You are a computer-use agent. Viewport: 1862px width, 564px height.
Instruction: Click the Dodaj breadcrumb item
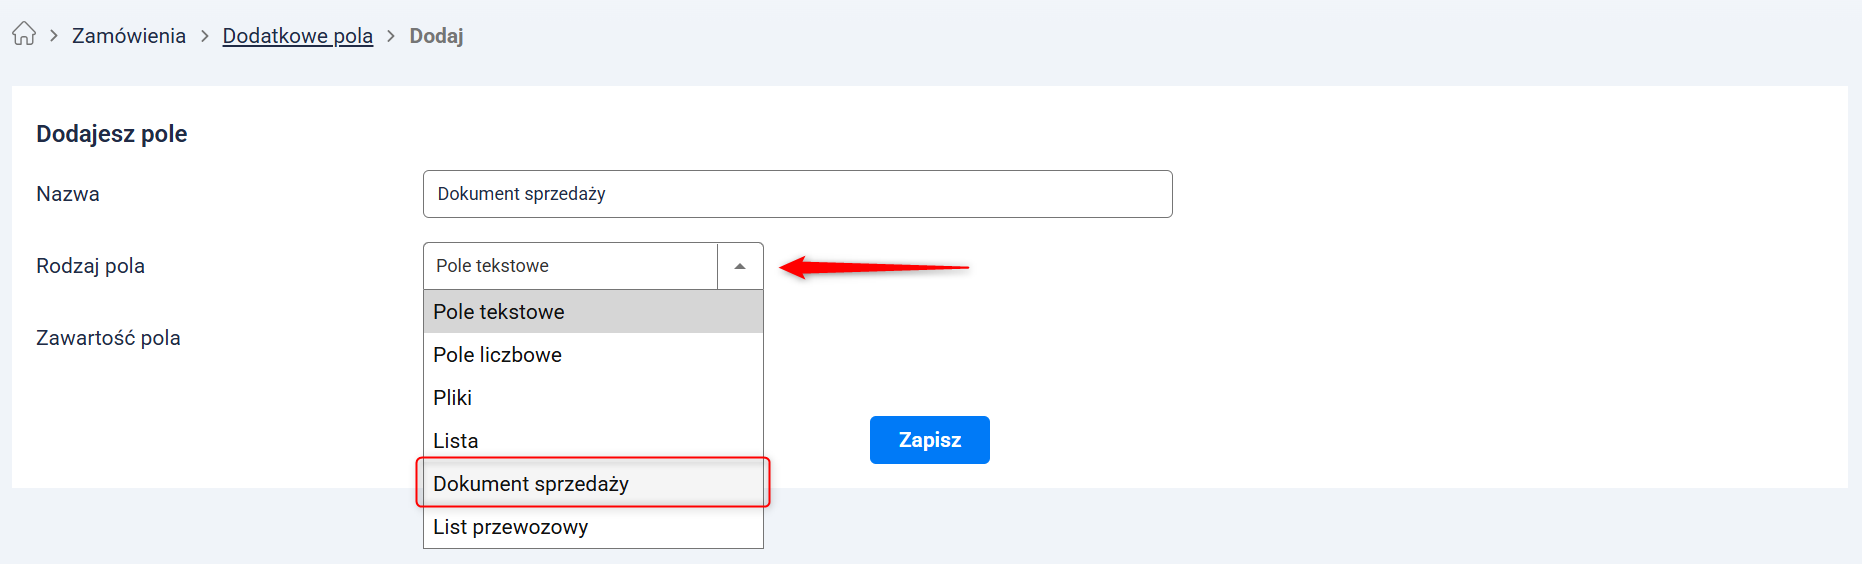pyautogui.click(x=436, y=36)
